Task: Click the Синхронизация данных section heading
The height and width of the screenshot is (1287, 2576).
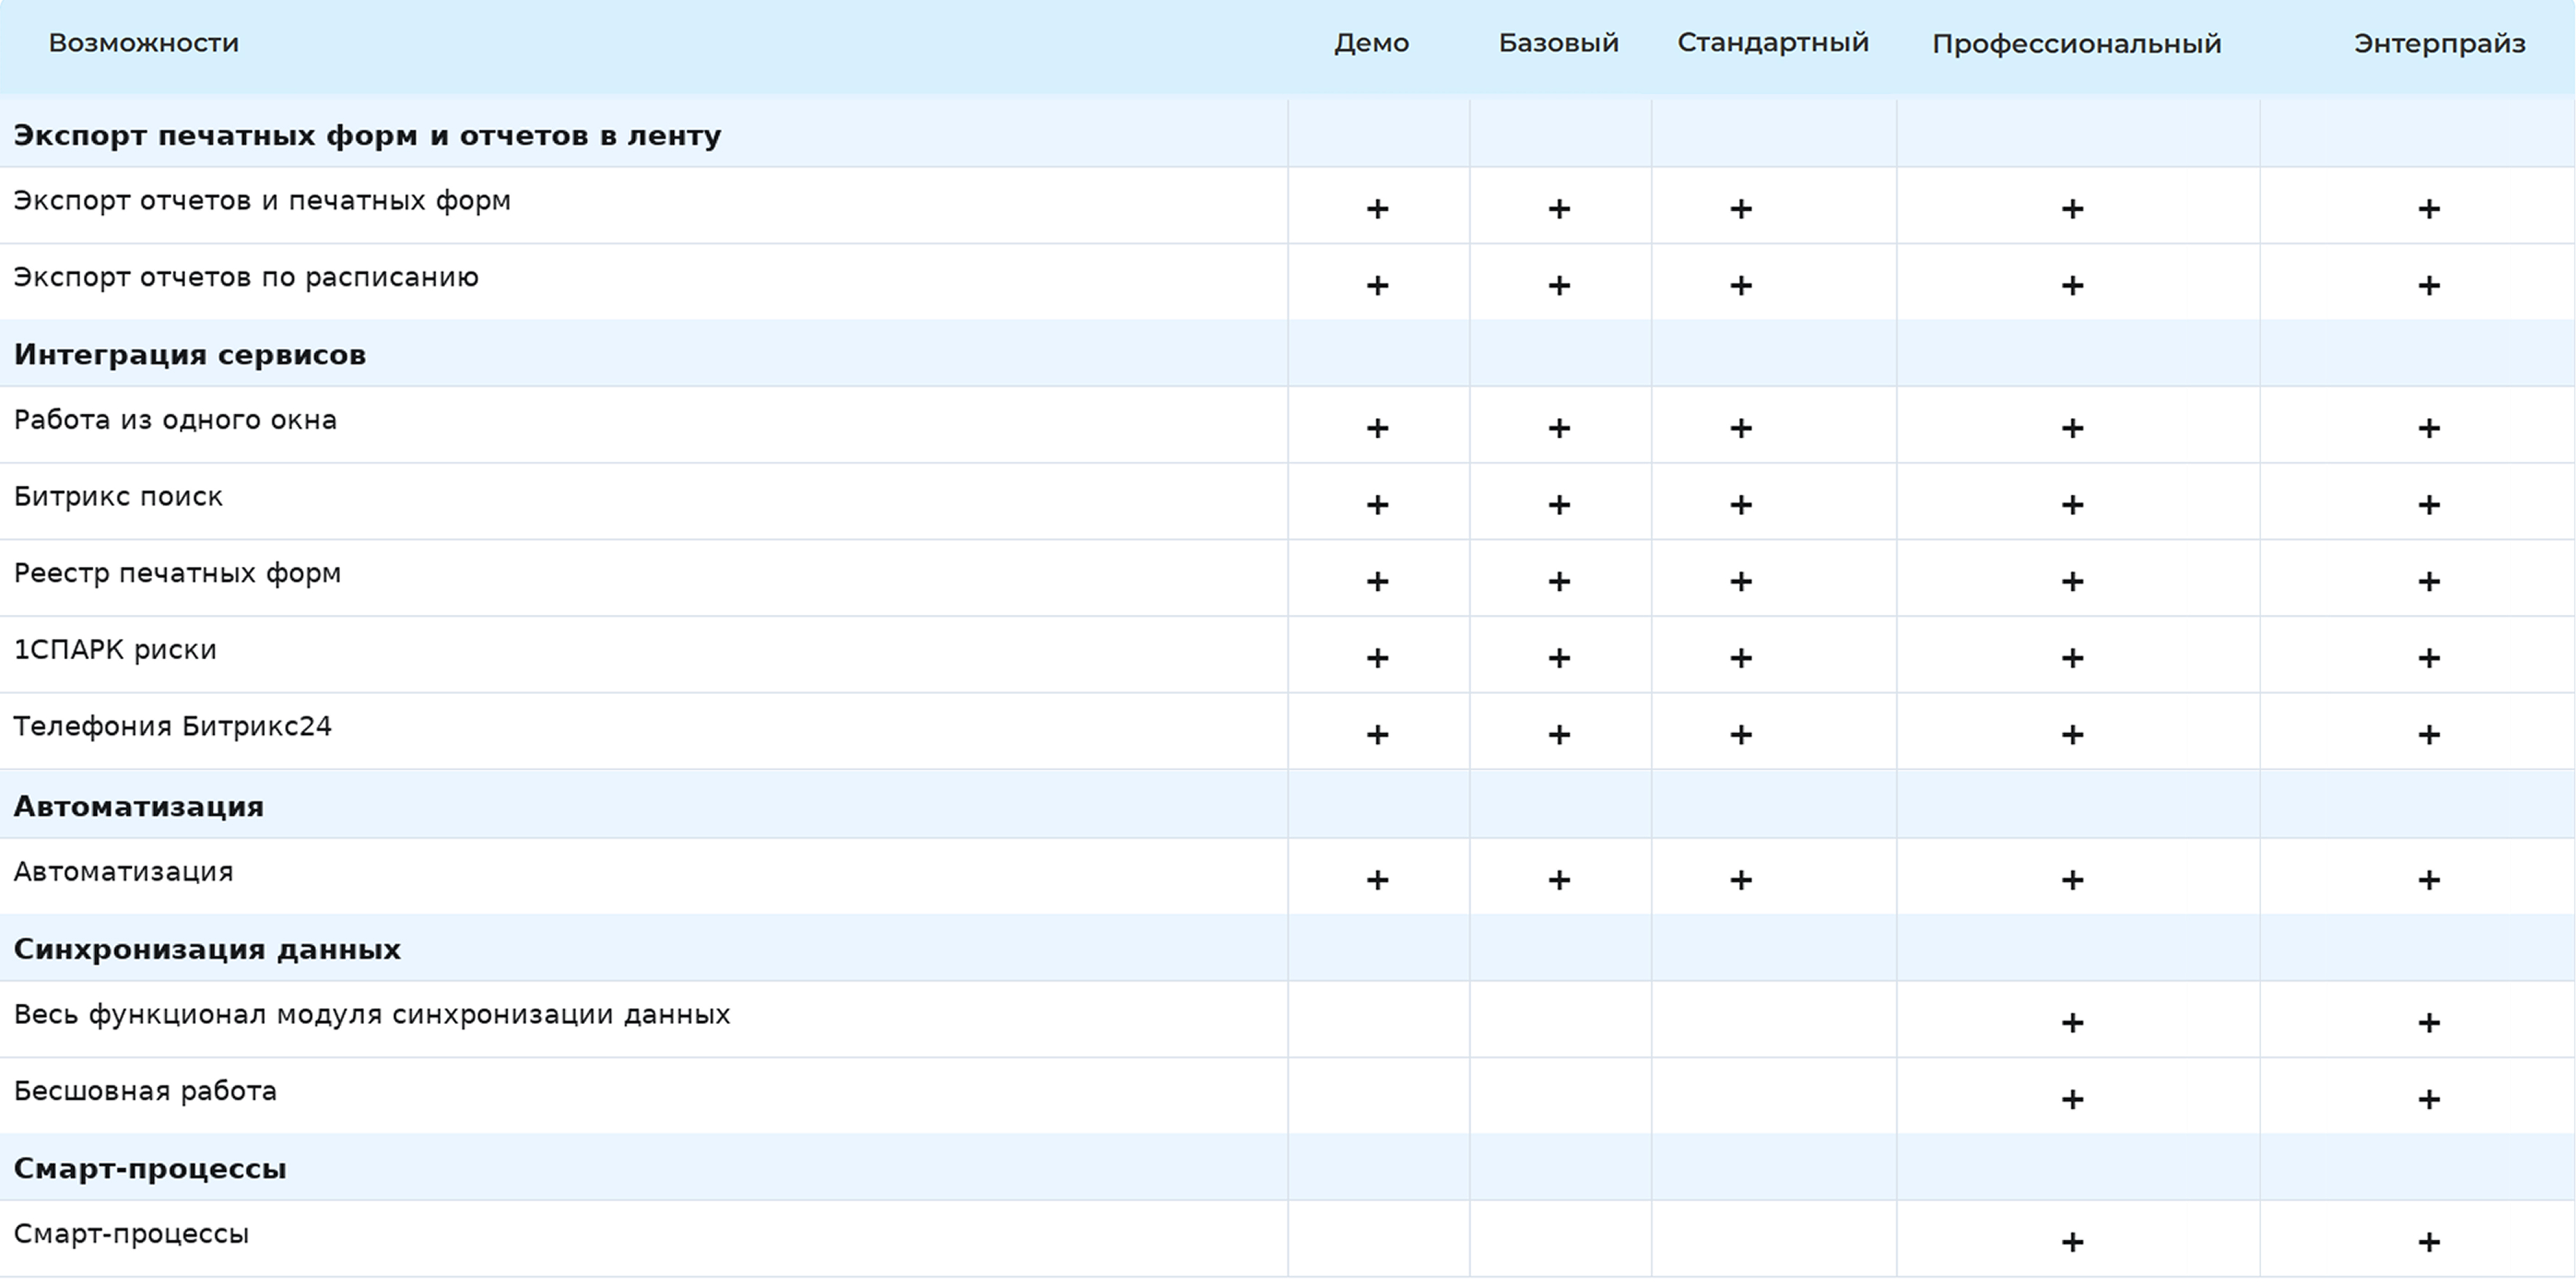Action: tap(207, 949)
